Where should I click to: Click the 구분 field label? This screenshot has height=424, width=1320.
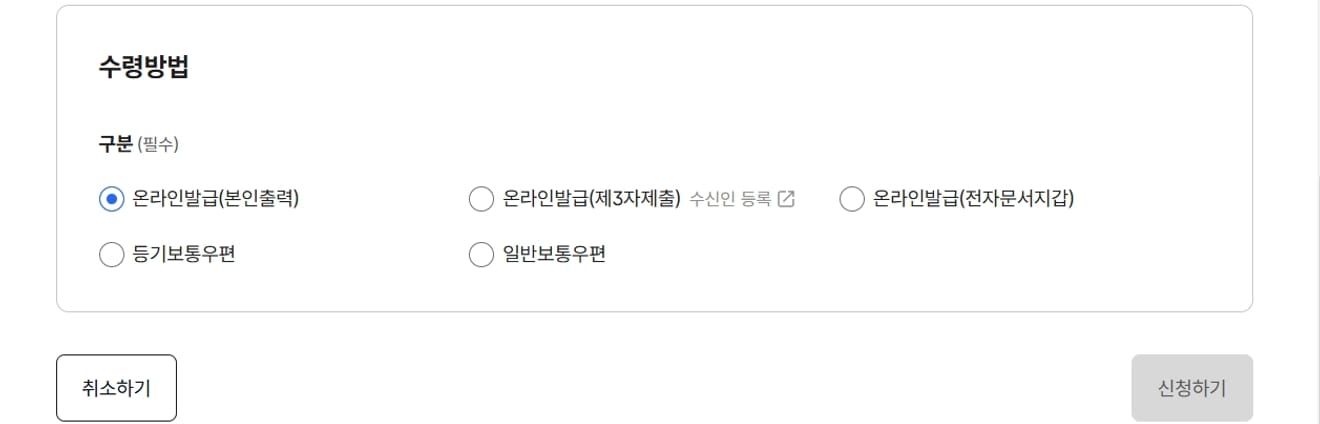coord(115,144)
